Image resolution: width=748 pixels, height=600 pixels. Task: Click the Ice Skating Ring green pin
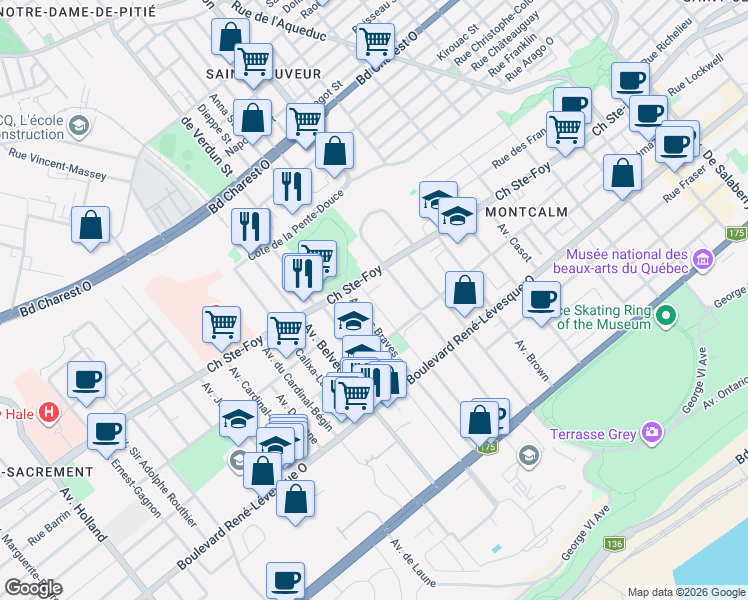click(x=667, y=316)
